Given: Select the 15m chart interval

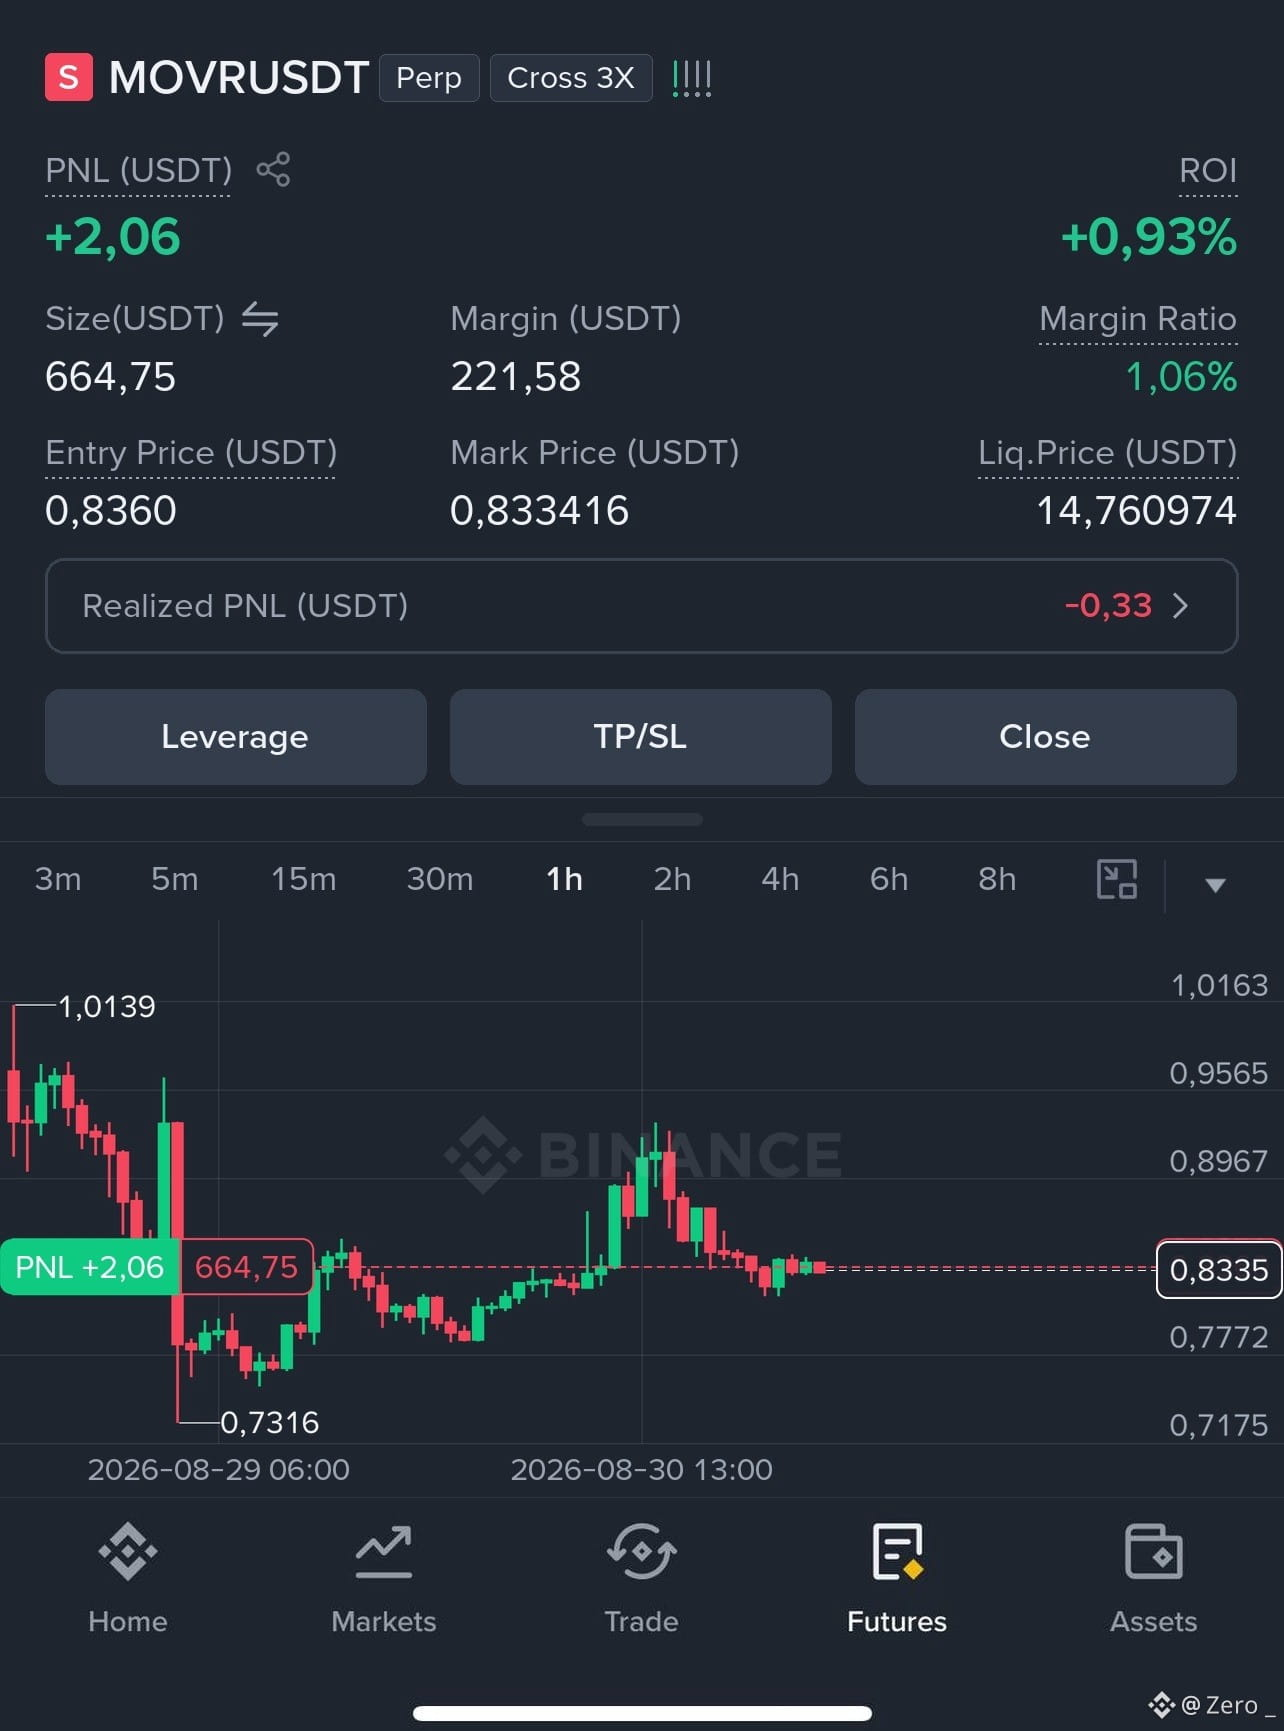Looking at the screenshot, I should (304, 879).
